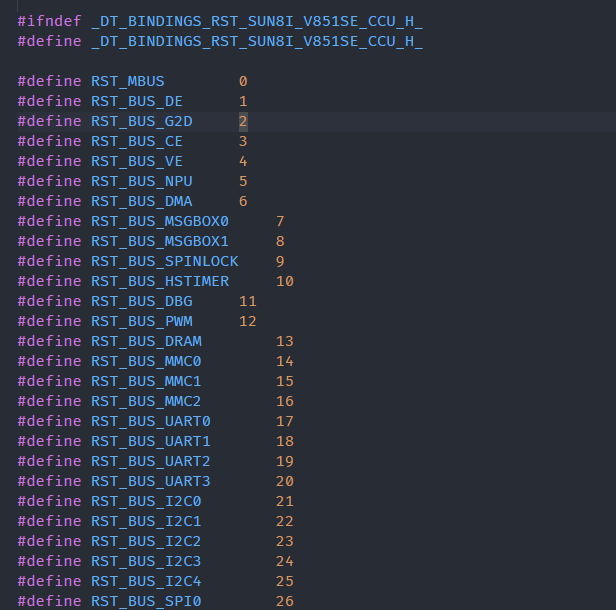616x610 pixels.
Task: Click the RST_MBUS macro name
Action: pyautogui.click(x=128, y=81)
